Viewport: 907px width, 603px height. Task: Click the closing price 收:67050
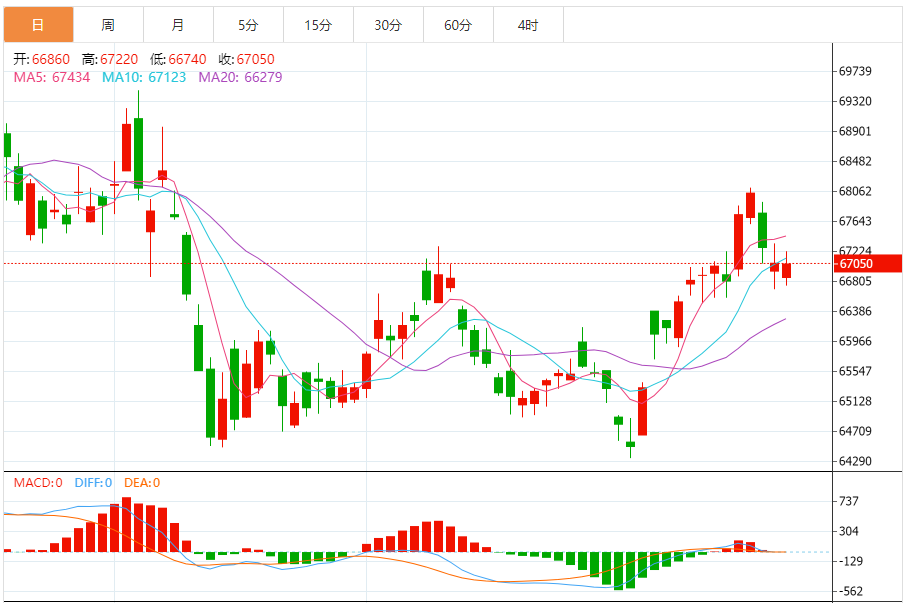(246, 59)
